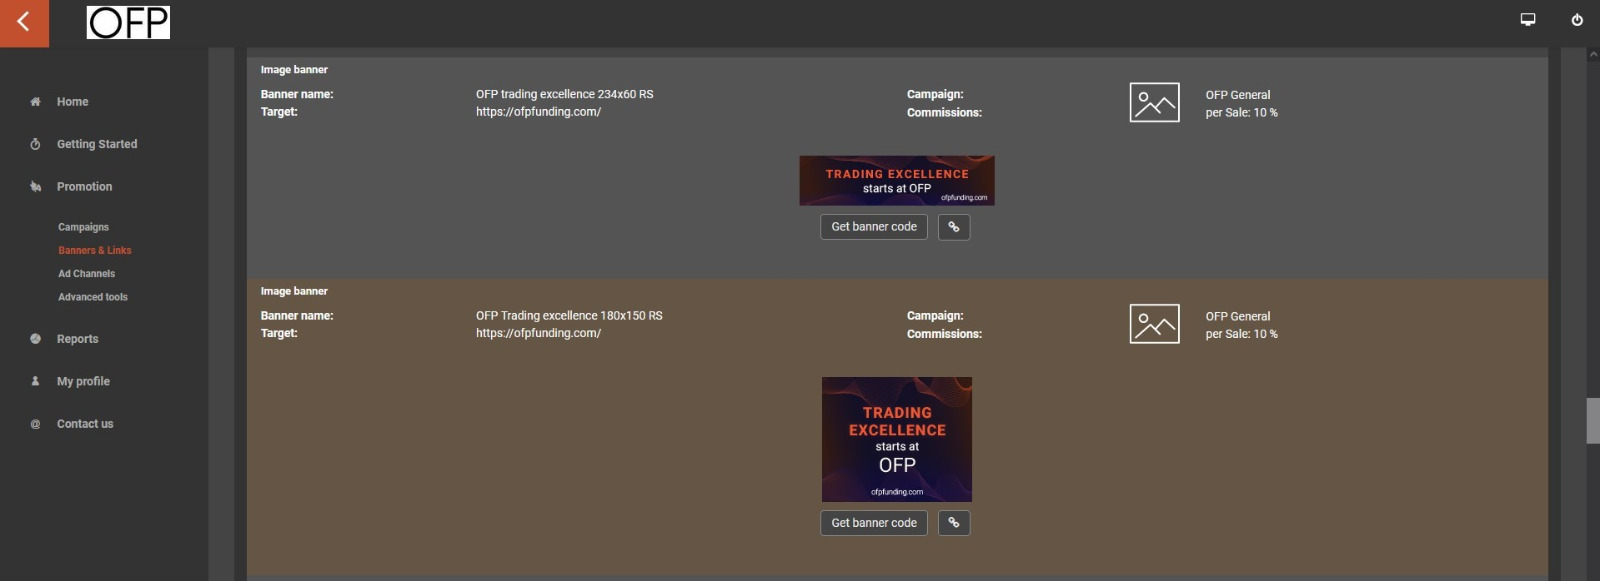Click the 180x150 Trading Excellence banner thumbnail
1600x581 pixels.
pyautogui.click(x=897, y=439)
